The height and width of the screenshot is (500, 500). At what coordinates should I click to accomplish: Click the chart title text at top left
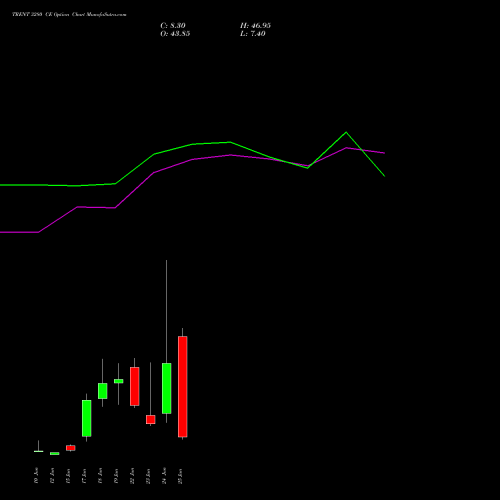pos(69,15)
